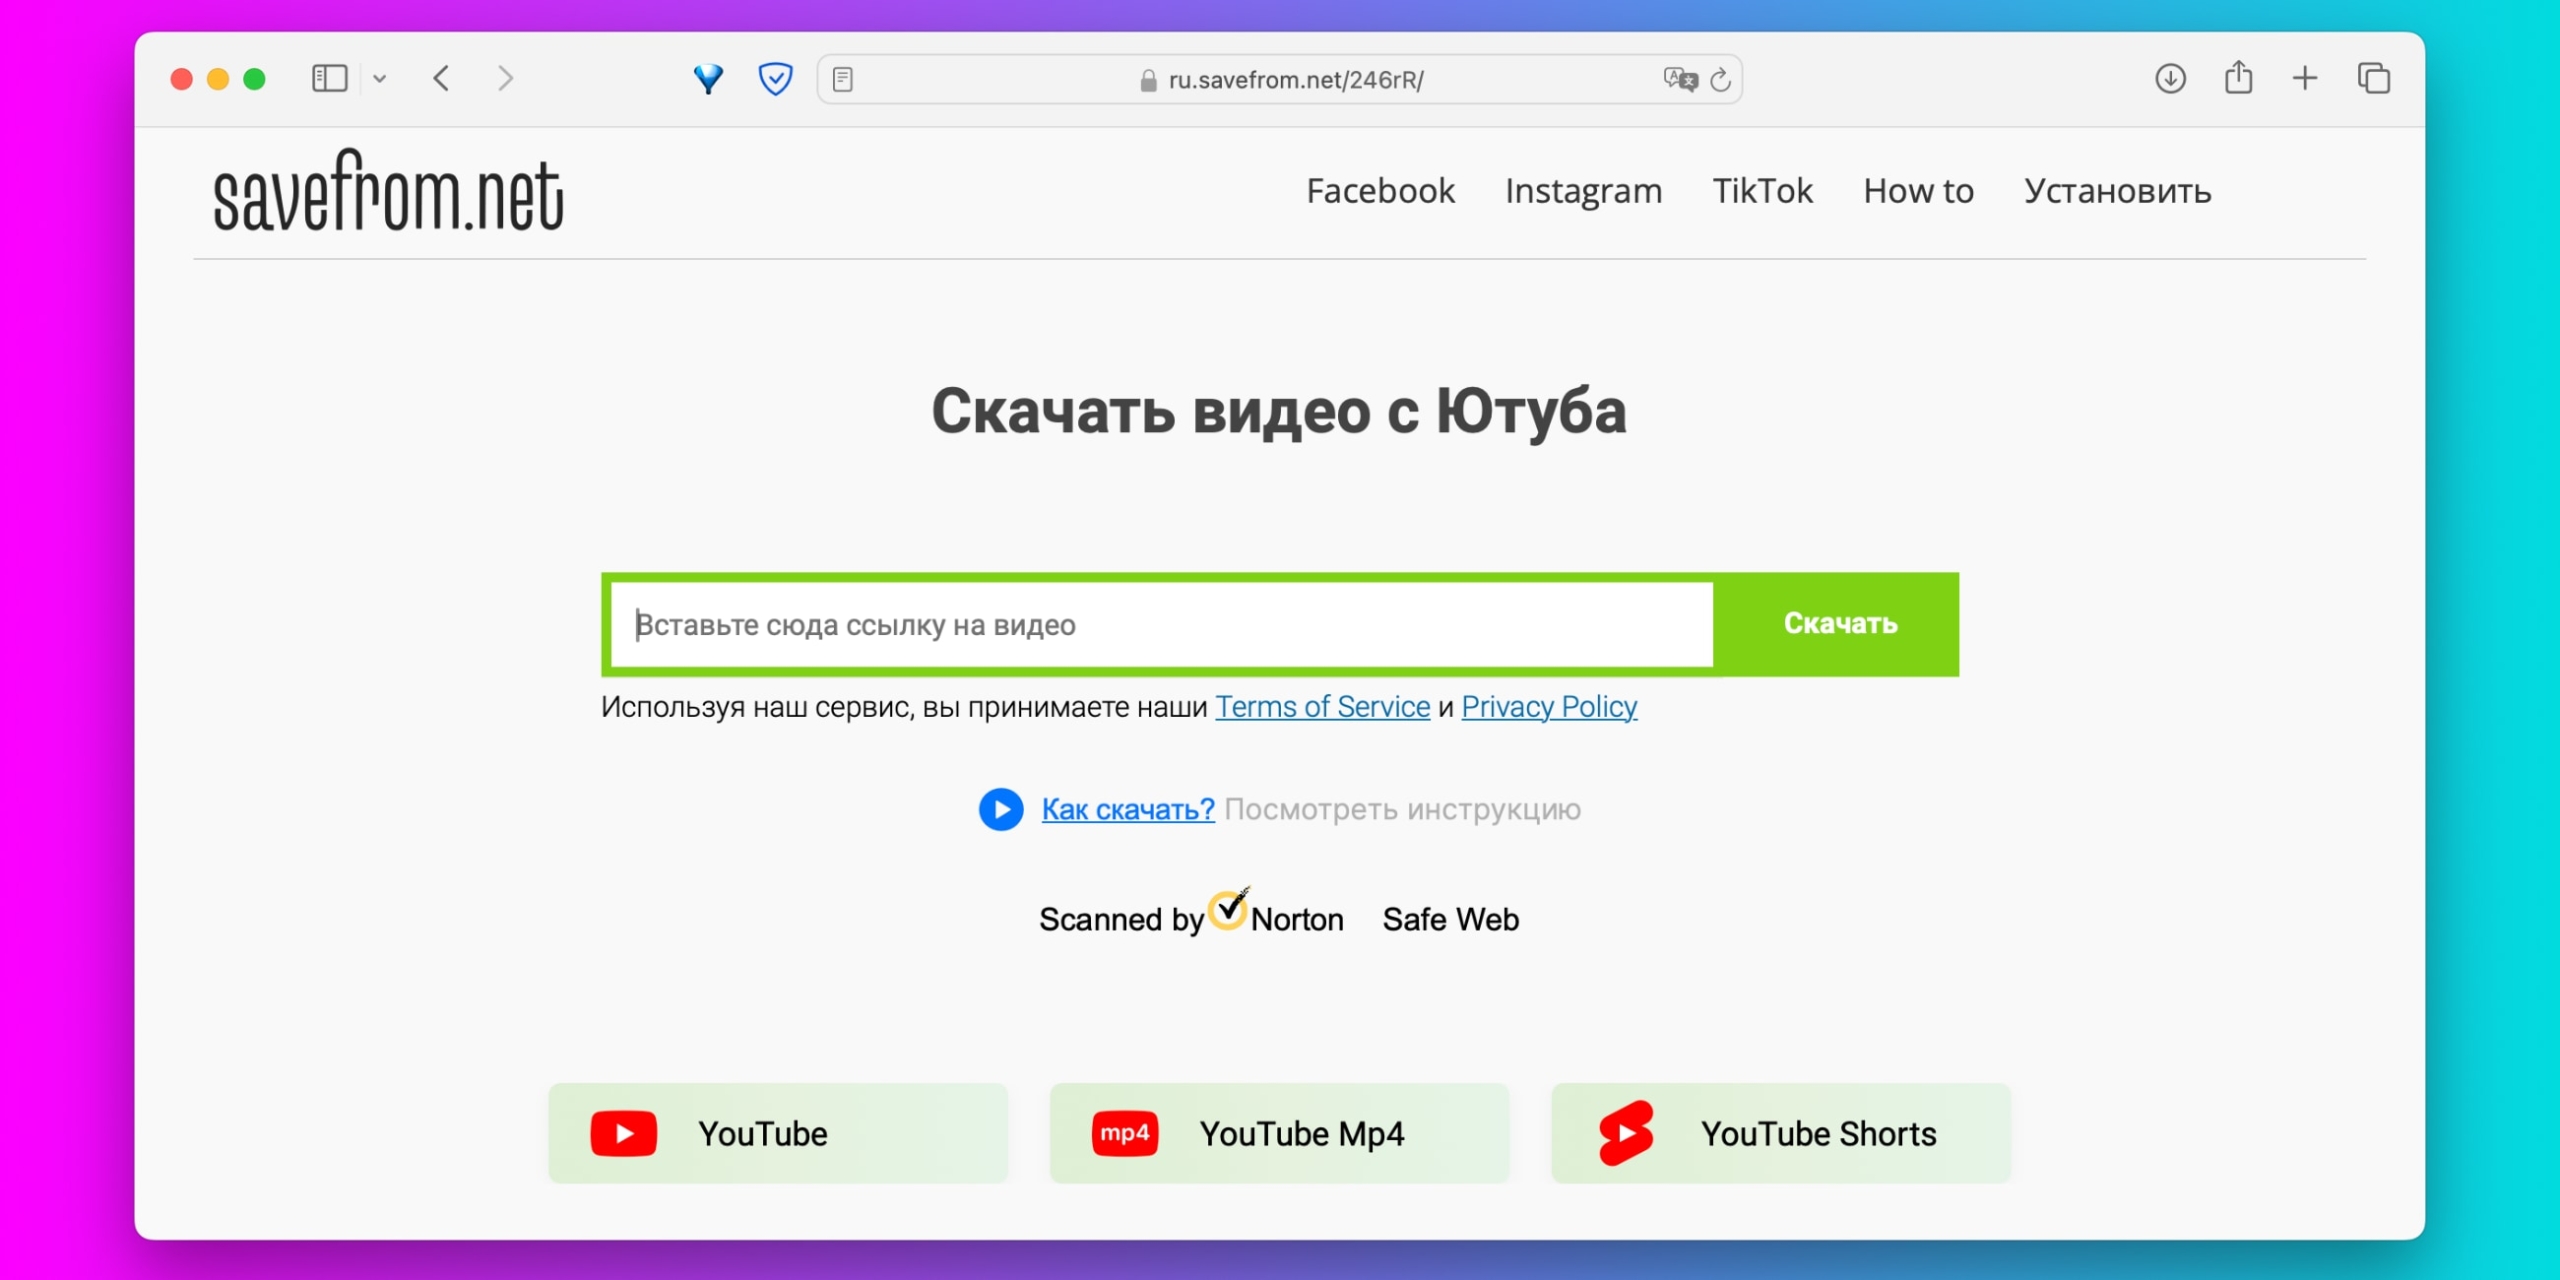Open the How to nav item
The image size is (2560, 1280).
tap(1918, 191)
